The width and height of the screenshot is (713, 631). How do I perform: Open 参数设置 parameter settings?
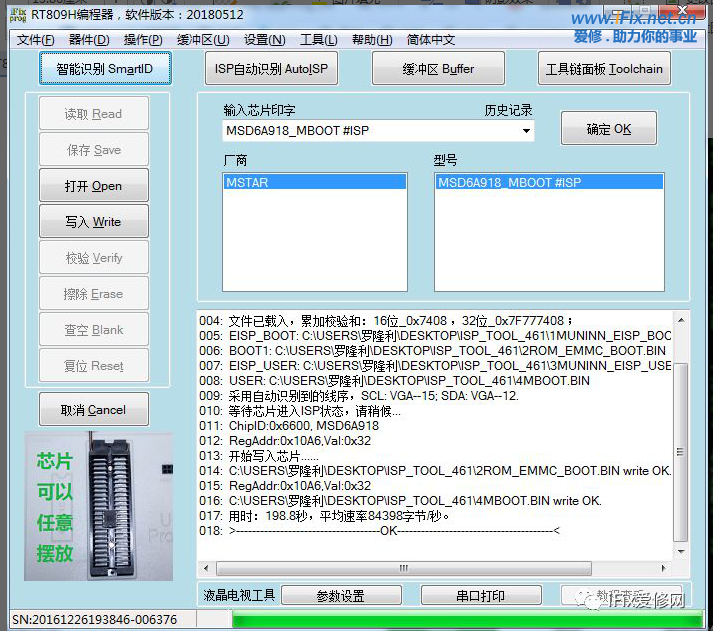(x=340, y=596)
